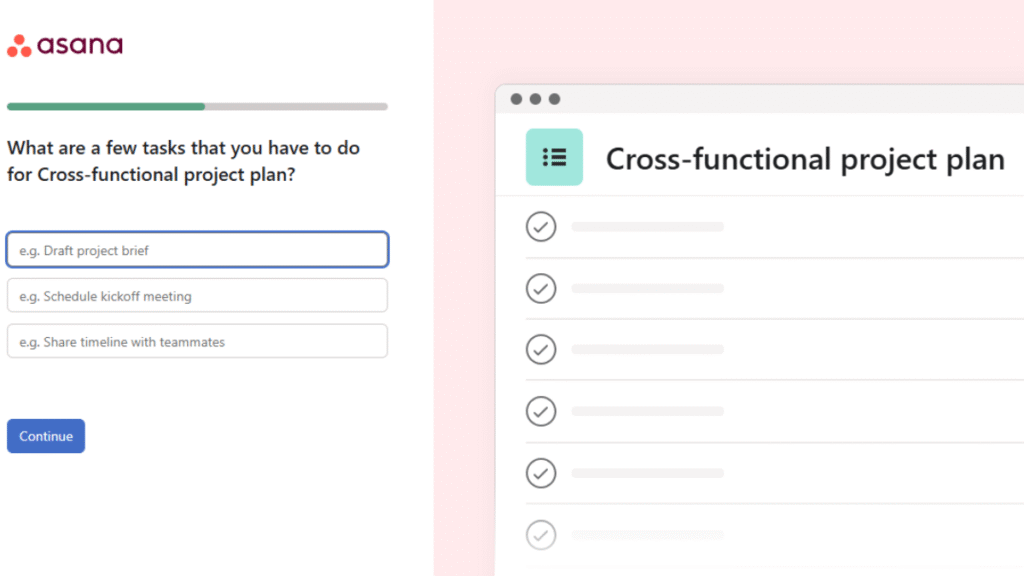This screenshot has height=576, width=1024.
Task: Check off the fifth task in the preview
Action: pyautogui.click(x=541, y=473)
